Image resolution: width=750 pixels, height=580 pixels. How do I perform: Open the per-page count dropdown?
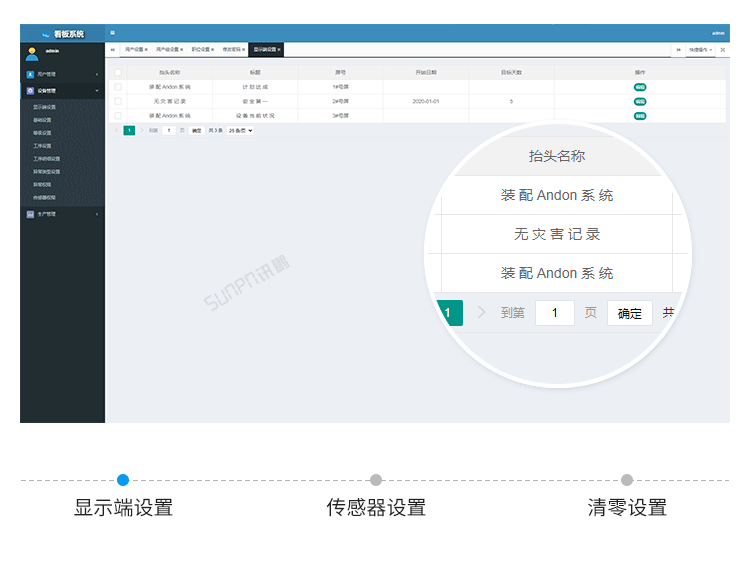pyautogui.click(x=241, y=131)
